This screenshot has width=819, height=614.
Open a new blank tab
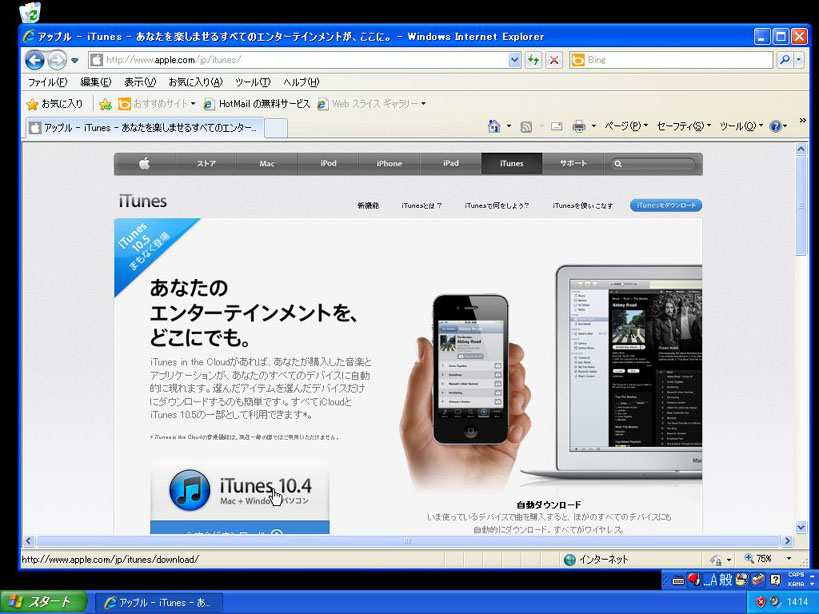pos(276,128)
